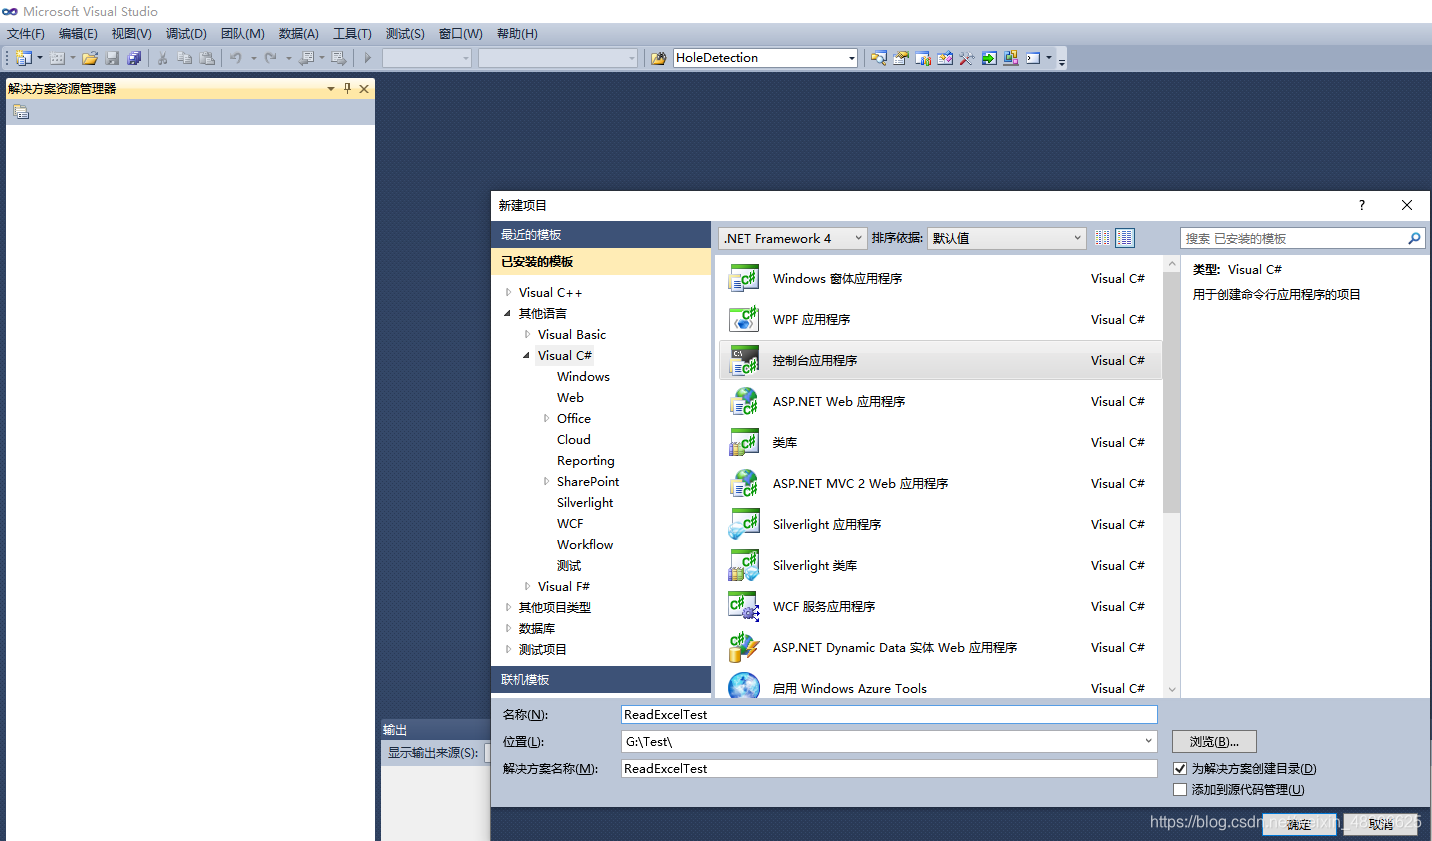Screen dimensions: 1432x841
Task: Click the Find in Files magnifier icon
Action: 879,58
